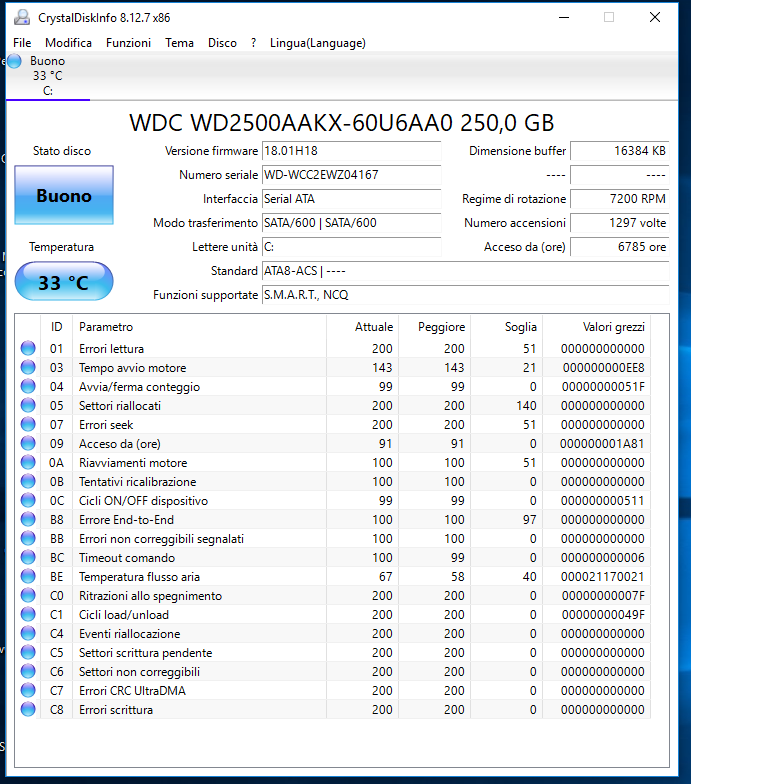Screen dimensions: 768x784
Task: Click status orb for C5 Settori scrittura pendente
Action: click(28, 652)
